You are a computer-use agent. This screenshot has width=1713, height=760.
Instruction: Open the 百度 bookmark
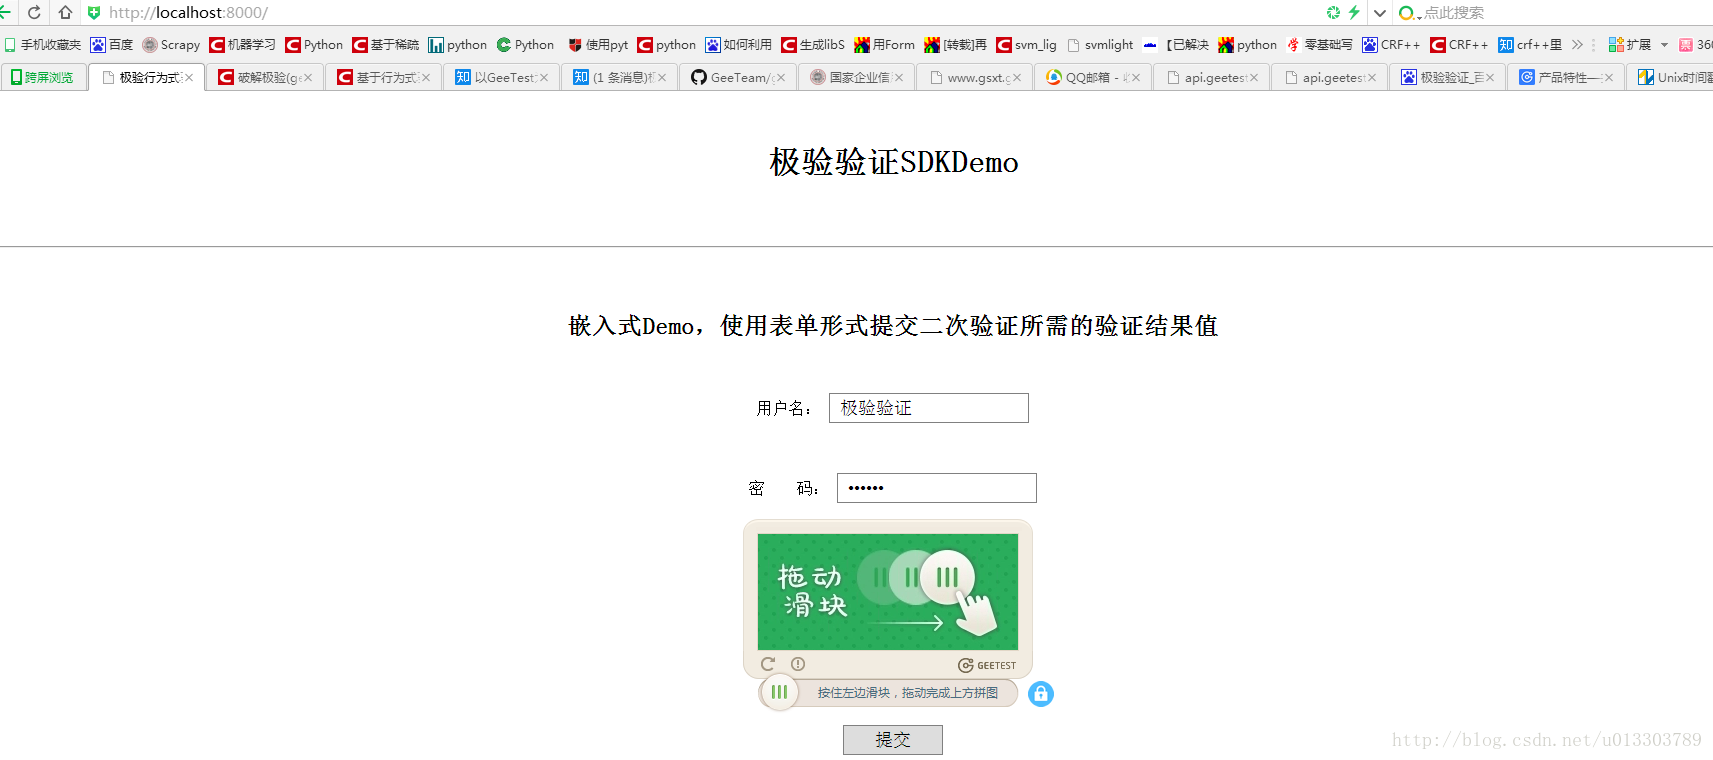tap(112, 45)
